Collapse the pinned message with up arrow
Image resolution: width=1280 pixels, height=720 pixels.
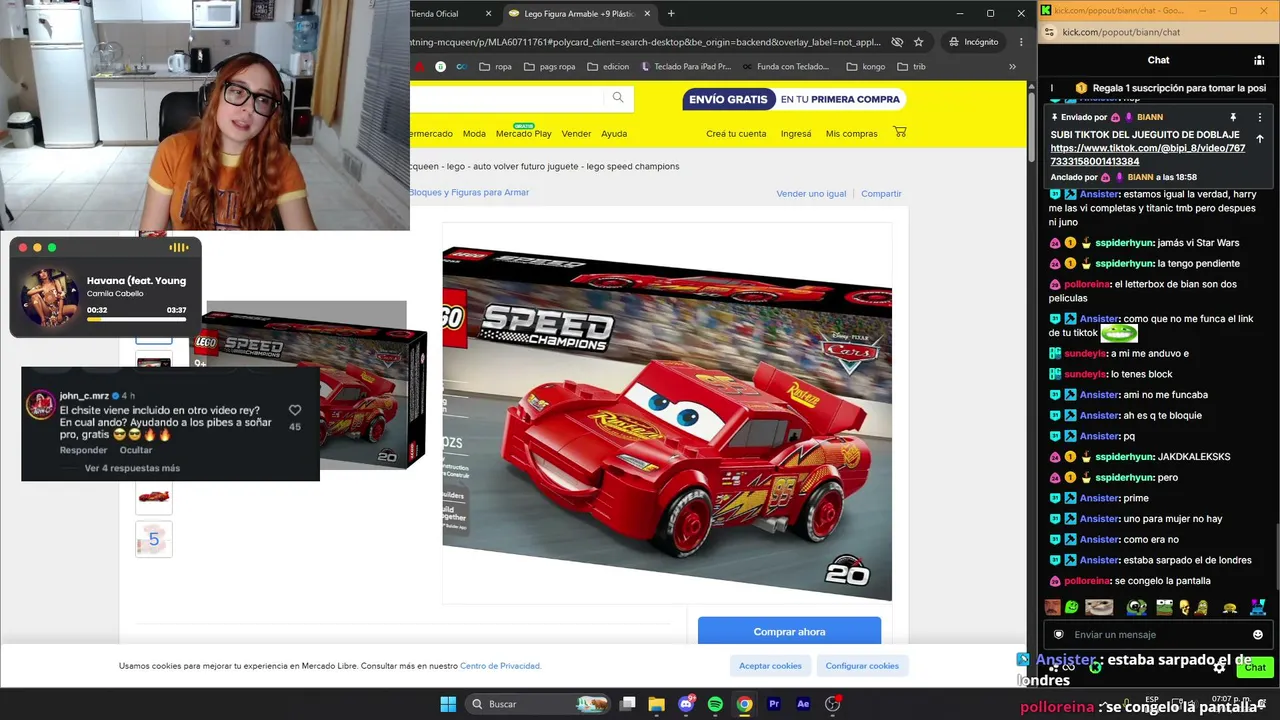[1259, 139]
